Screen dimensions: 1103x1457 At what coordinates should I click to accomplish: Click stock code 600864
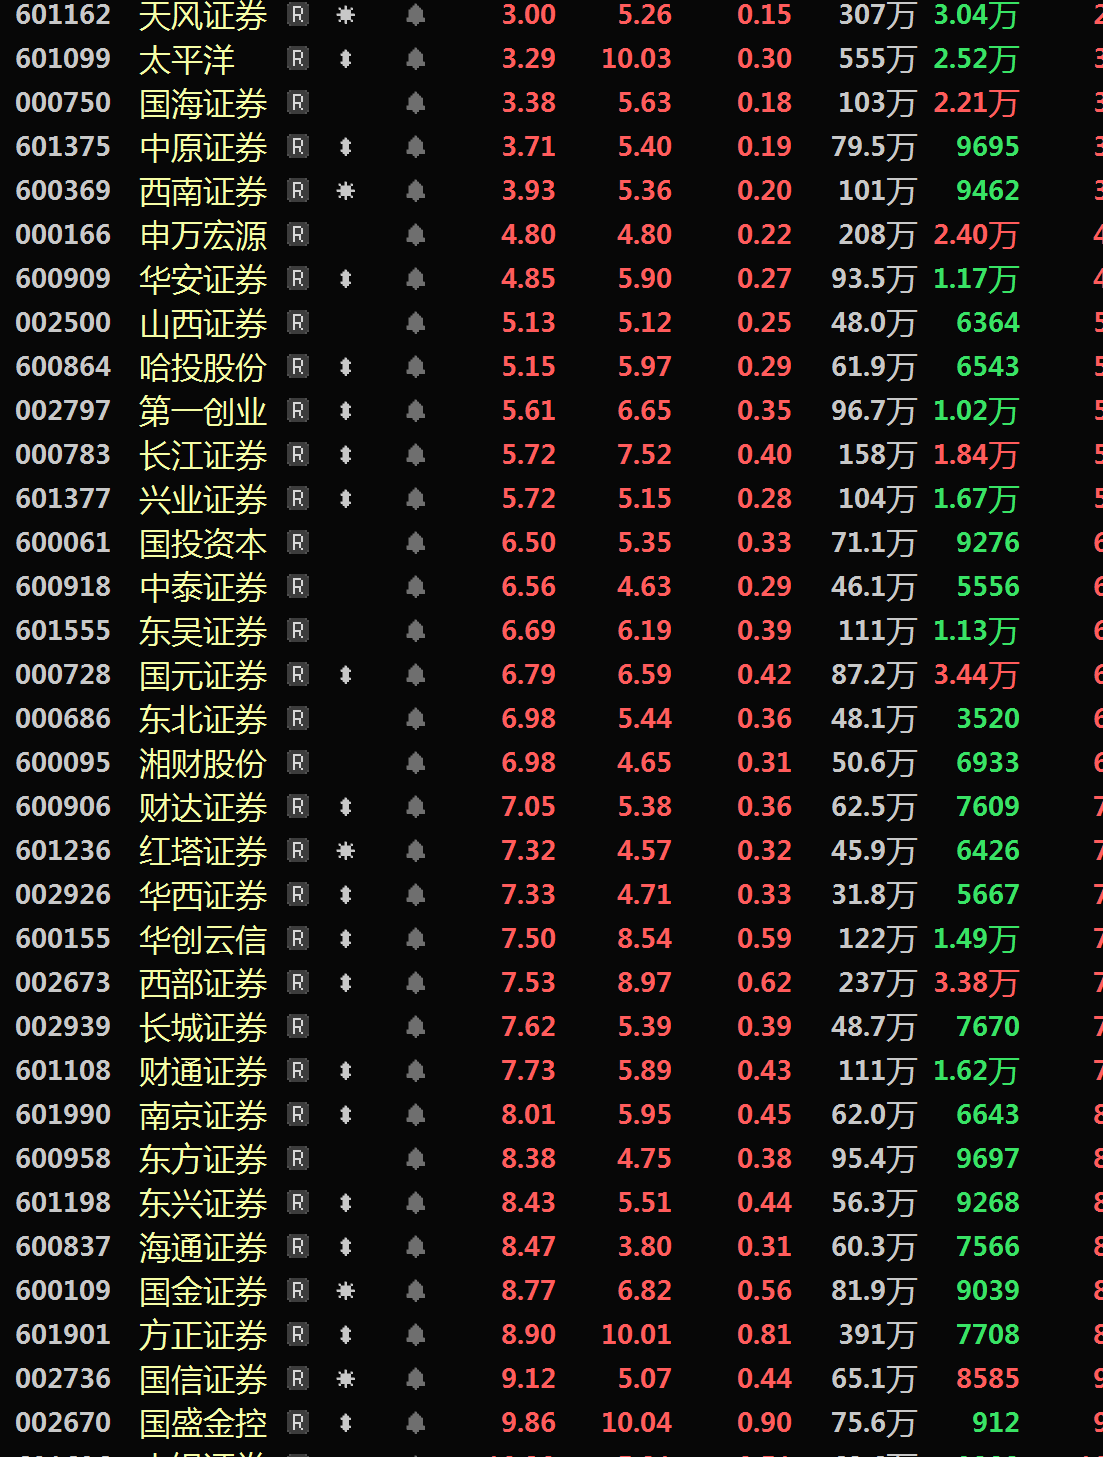pyautogui.click(x=63, y=367)
